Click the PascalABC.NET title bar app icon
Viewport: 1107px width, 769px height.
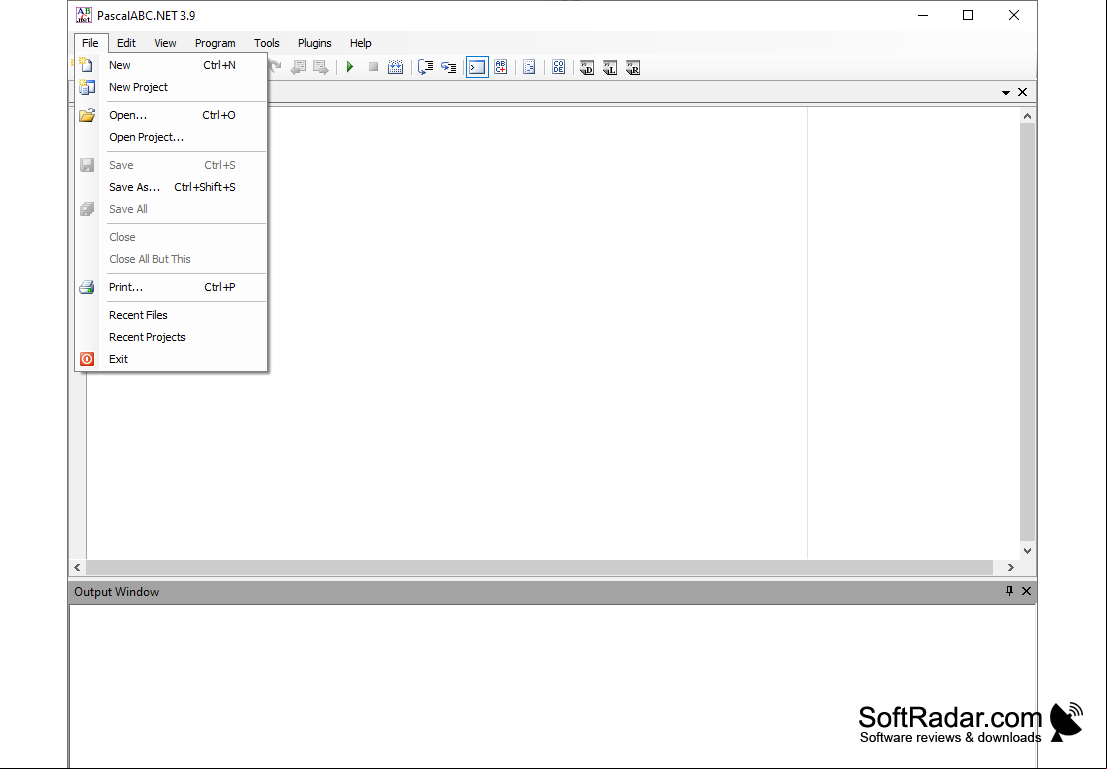(x=84, y=15)
